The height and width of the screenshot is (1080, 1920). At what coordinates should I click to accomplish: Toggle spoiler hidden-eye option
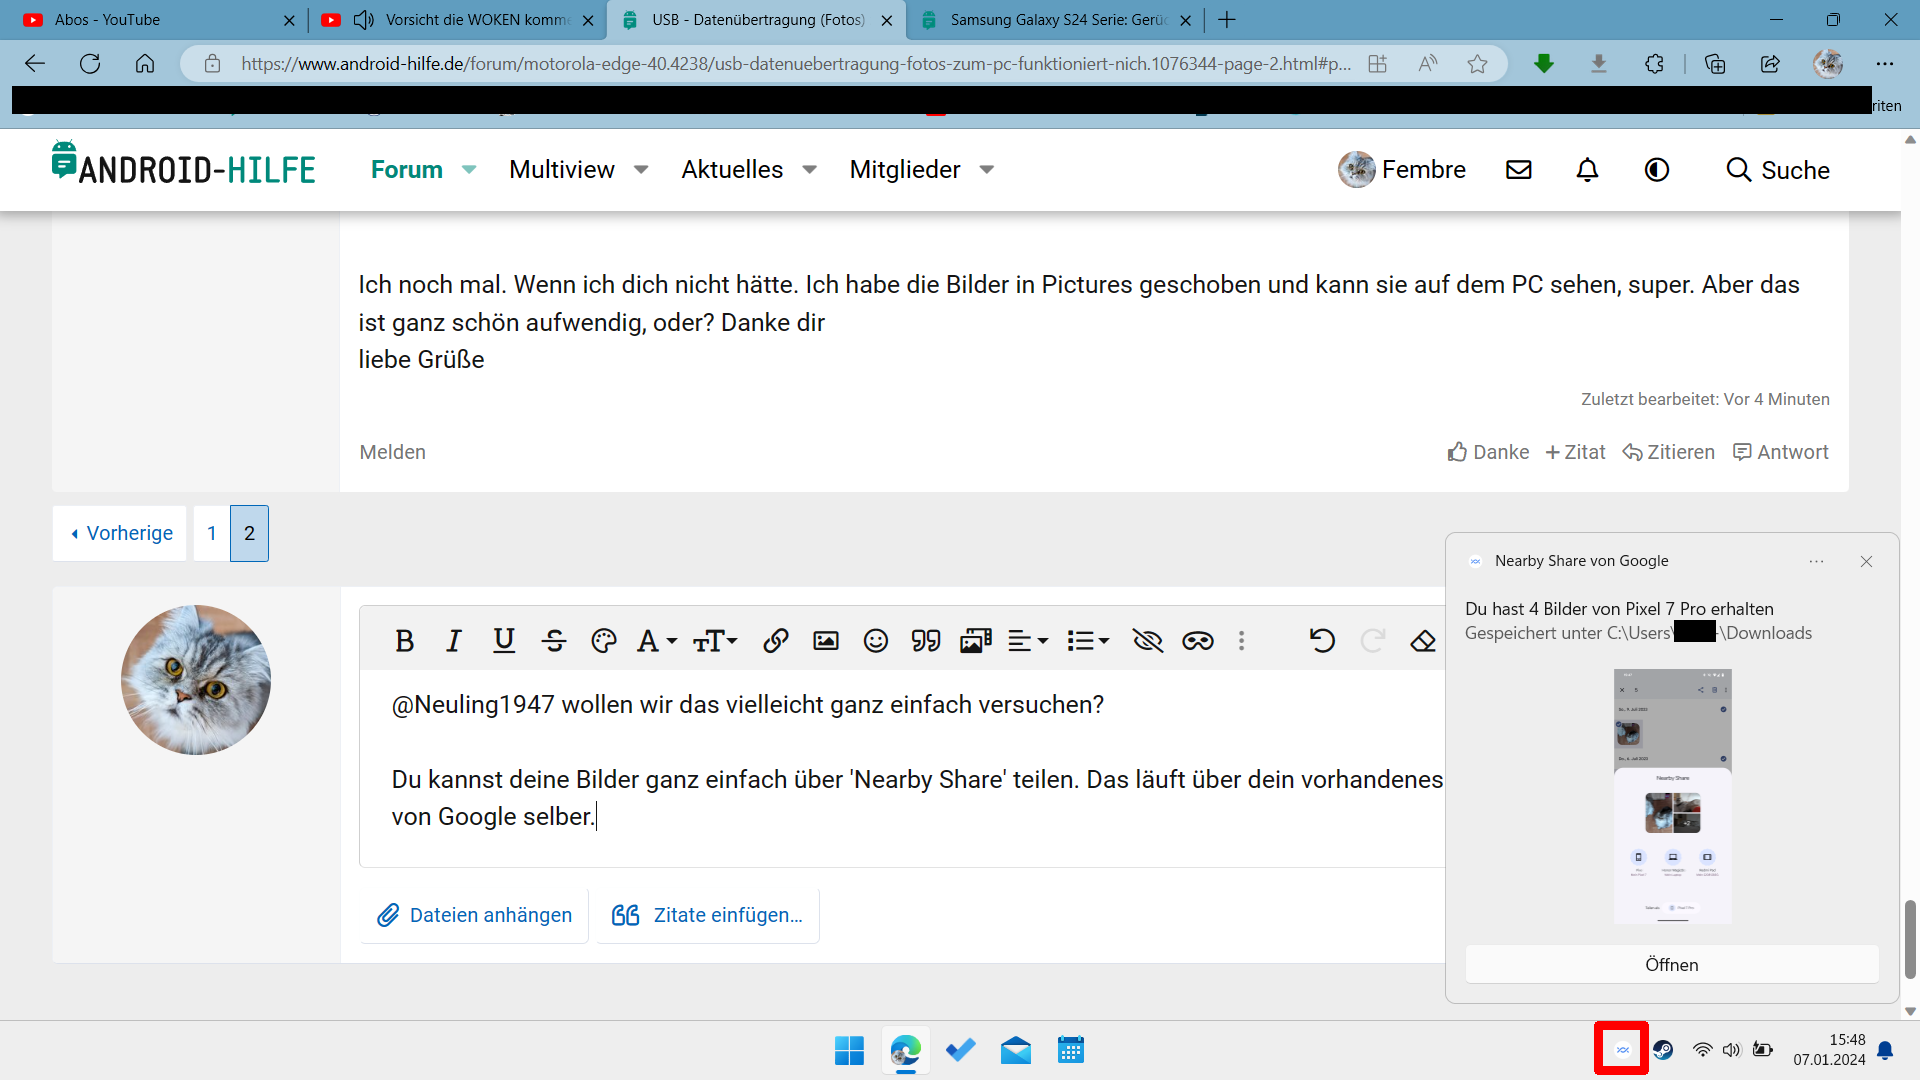[x=1148, y=641]
